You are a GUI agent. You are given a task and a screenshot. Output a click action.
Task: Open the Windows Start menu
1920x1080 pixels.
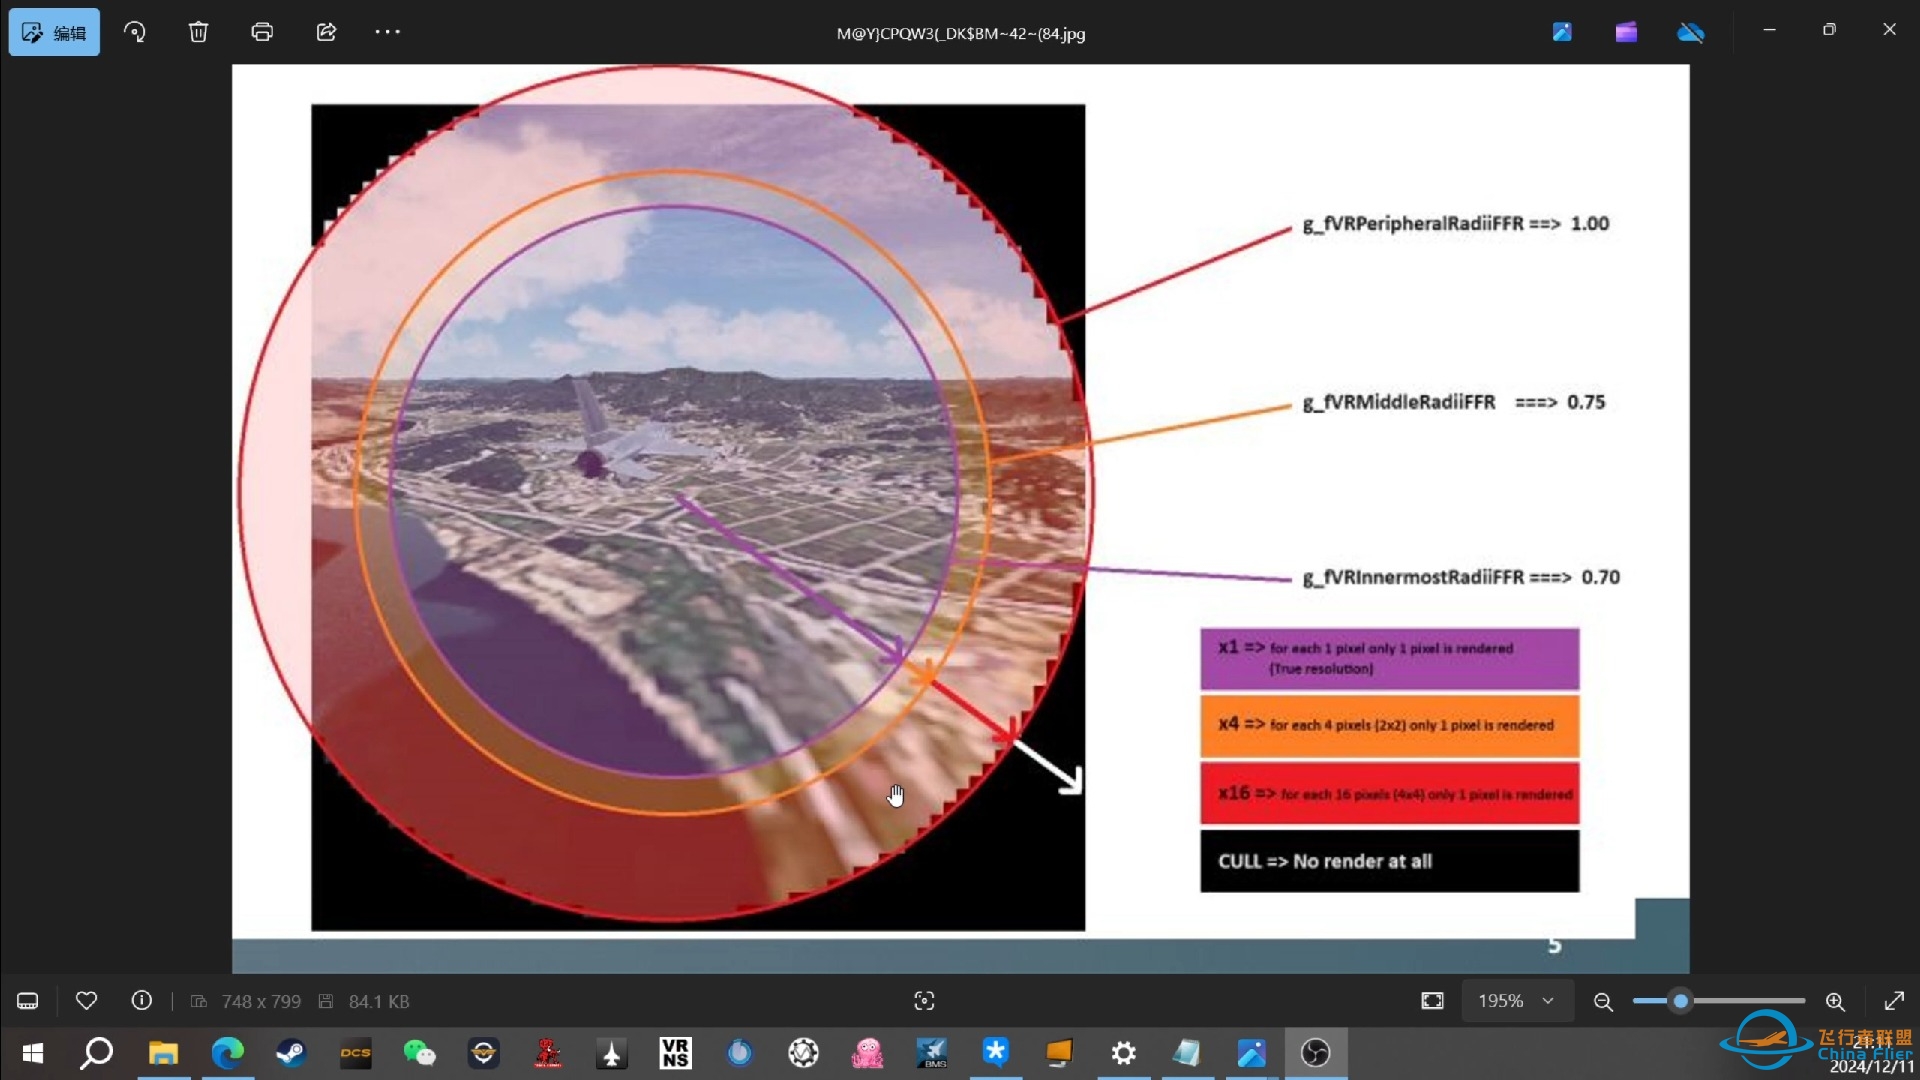[x=33, y=1053]
